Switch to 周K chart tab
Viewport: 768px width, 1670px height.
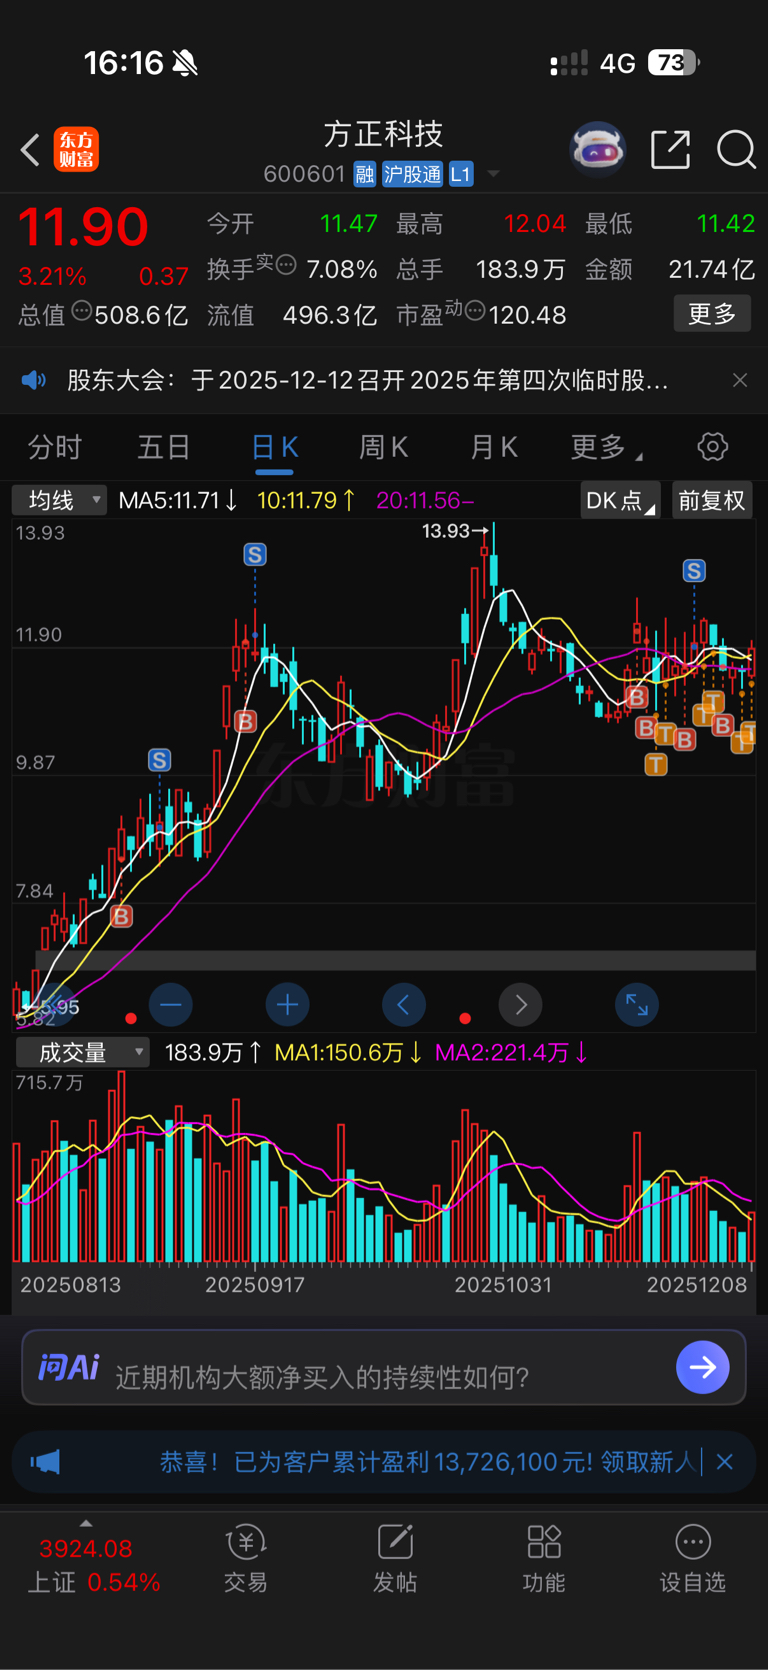tap(384, 447)
